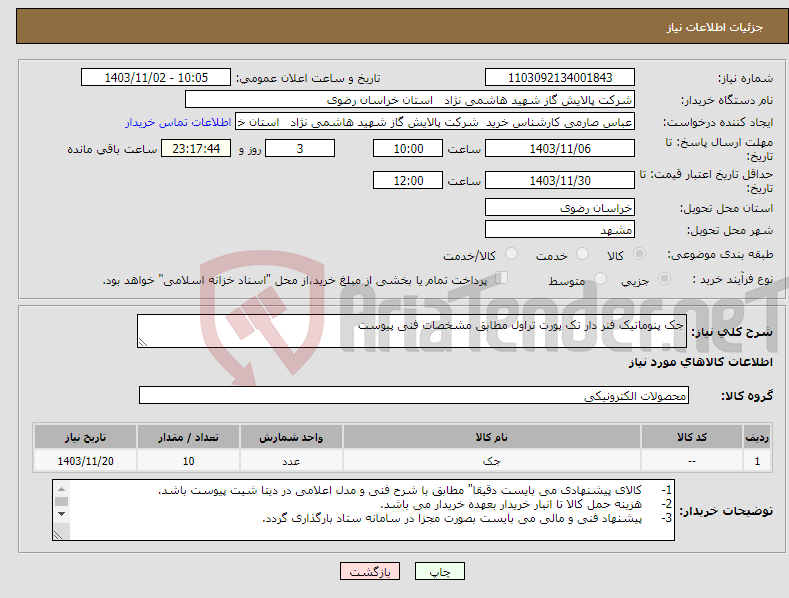Click the buyer notes scrollbar thumb

(61, 501)
